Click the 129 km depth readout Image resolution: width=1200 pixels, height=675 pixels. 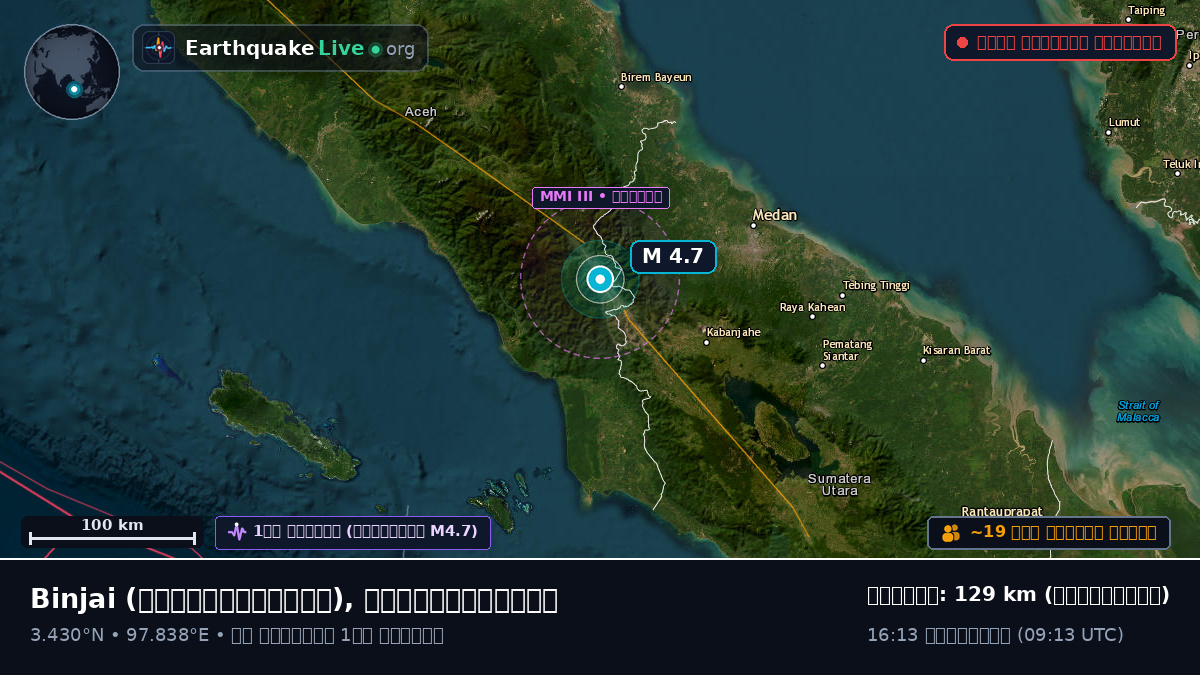1018,595
